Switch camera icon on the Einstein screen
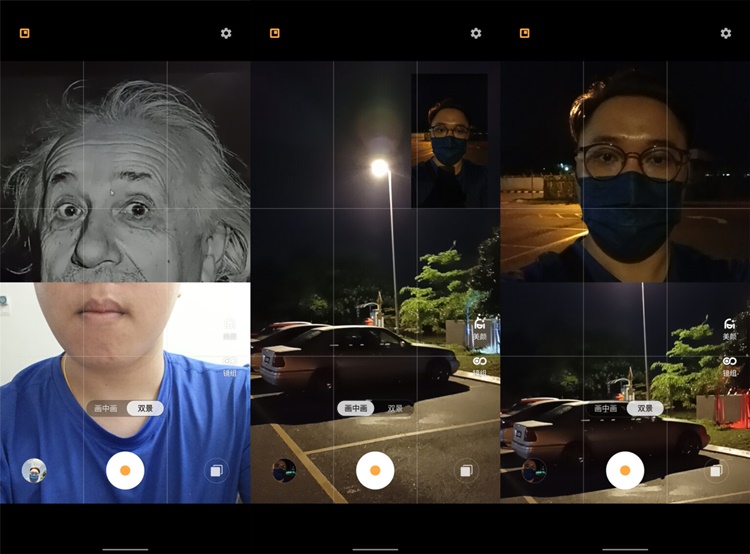The image size is (750, 554). (216, 471)
